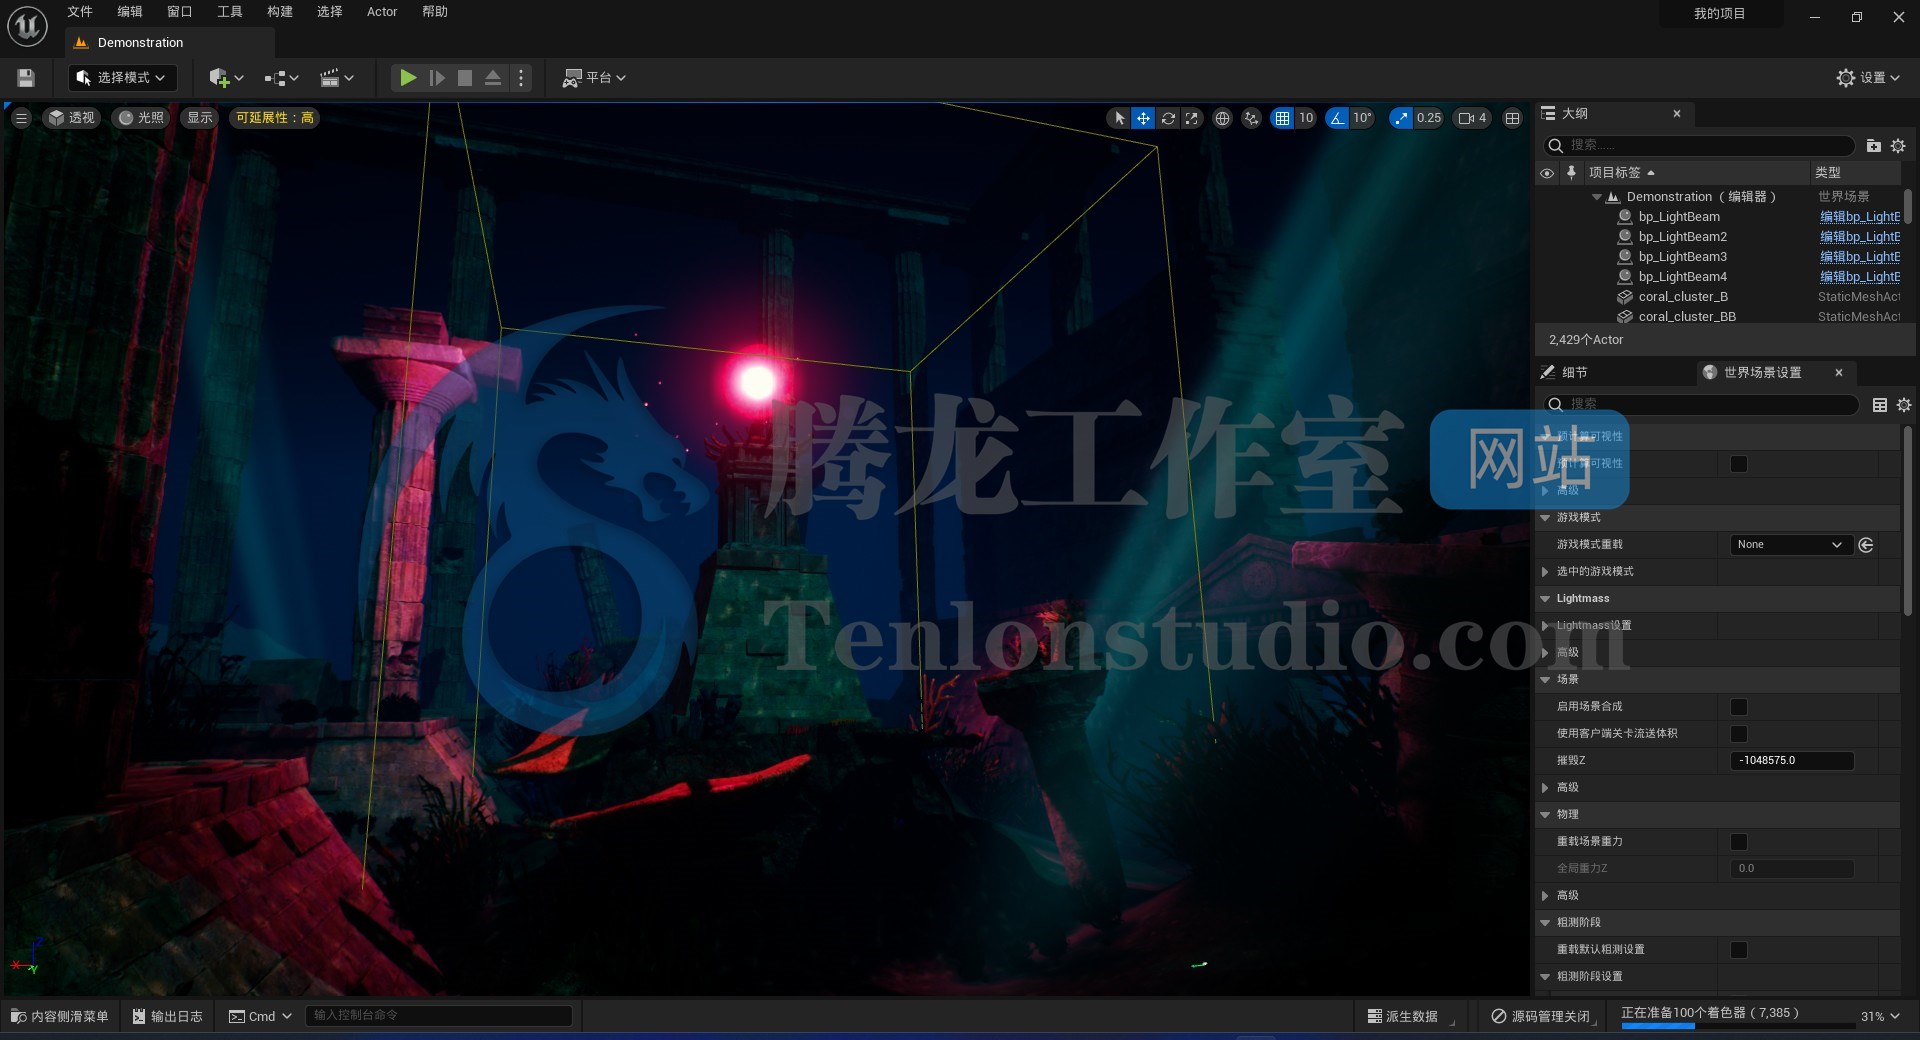The width and height of the screenshot is (1920, 1040).
Task: Open the 窗口 menu
Action: [180, 12]
